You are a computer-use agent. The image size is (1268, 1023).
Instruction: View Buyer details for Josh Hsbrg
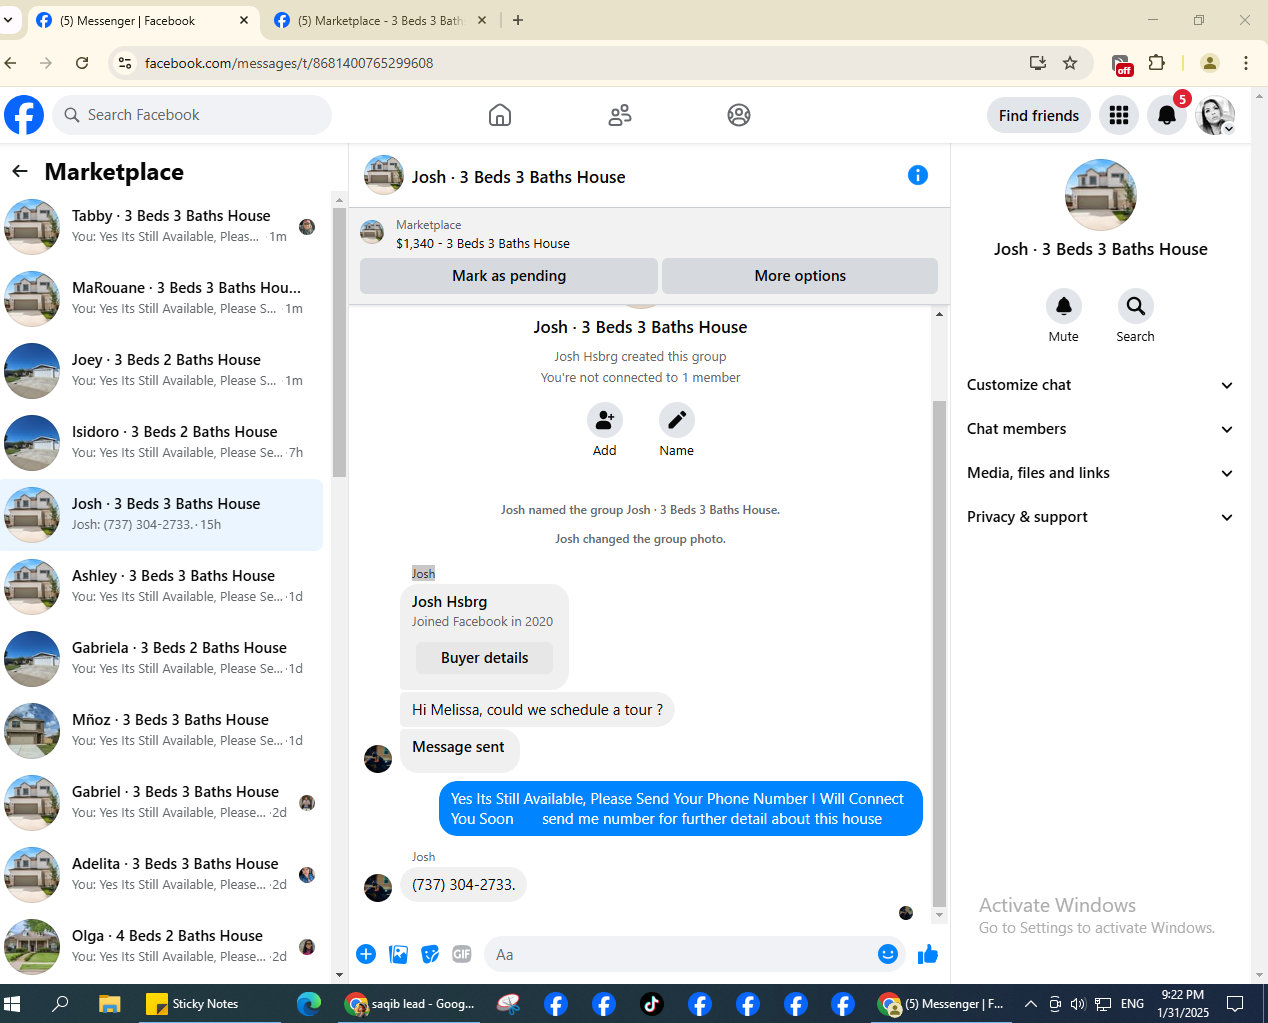[x=484, y=658]
